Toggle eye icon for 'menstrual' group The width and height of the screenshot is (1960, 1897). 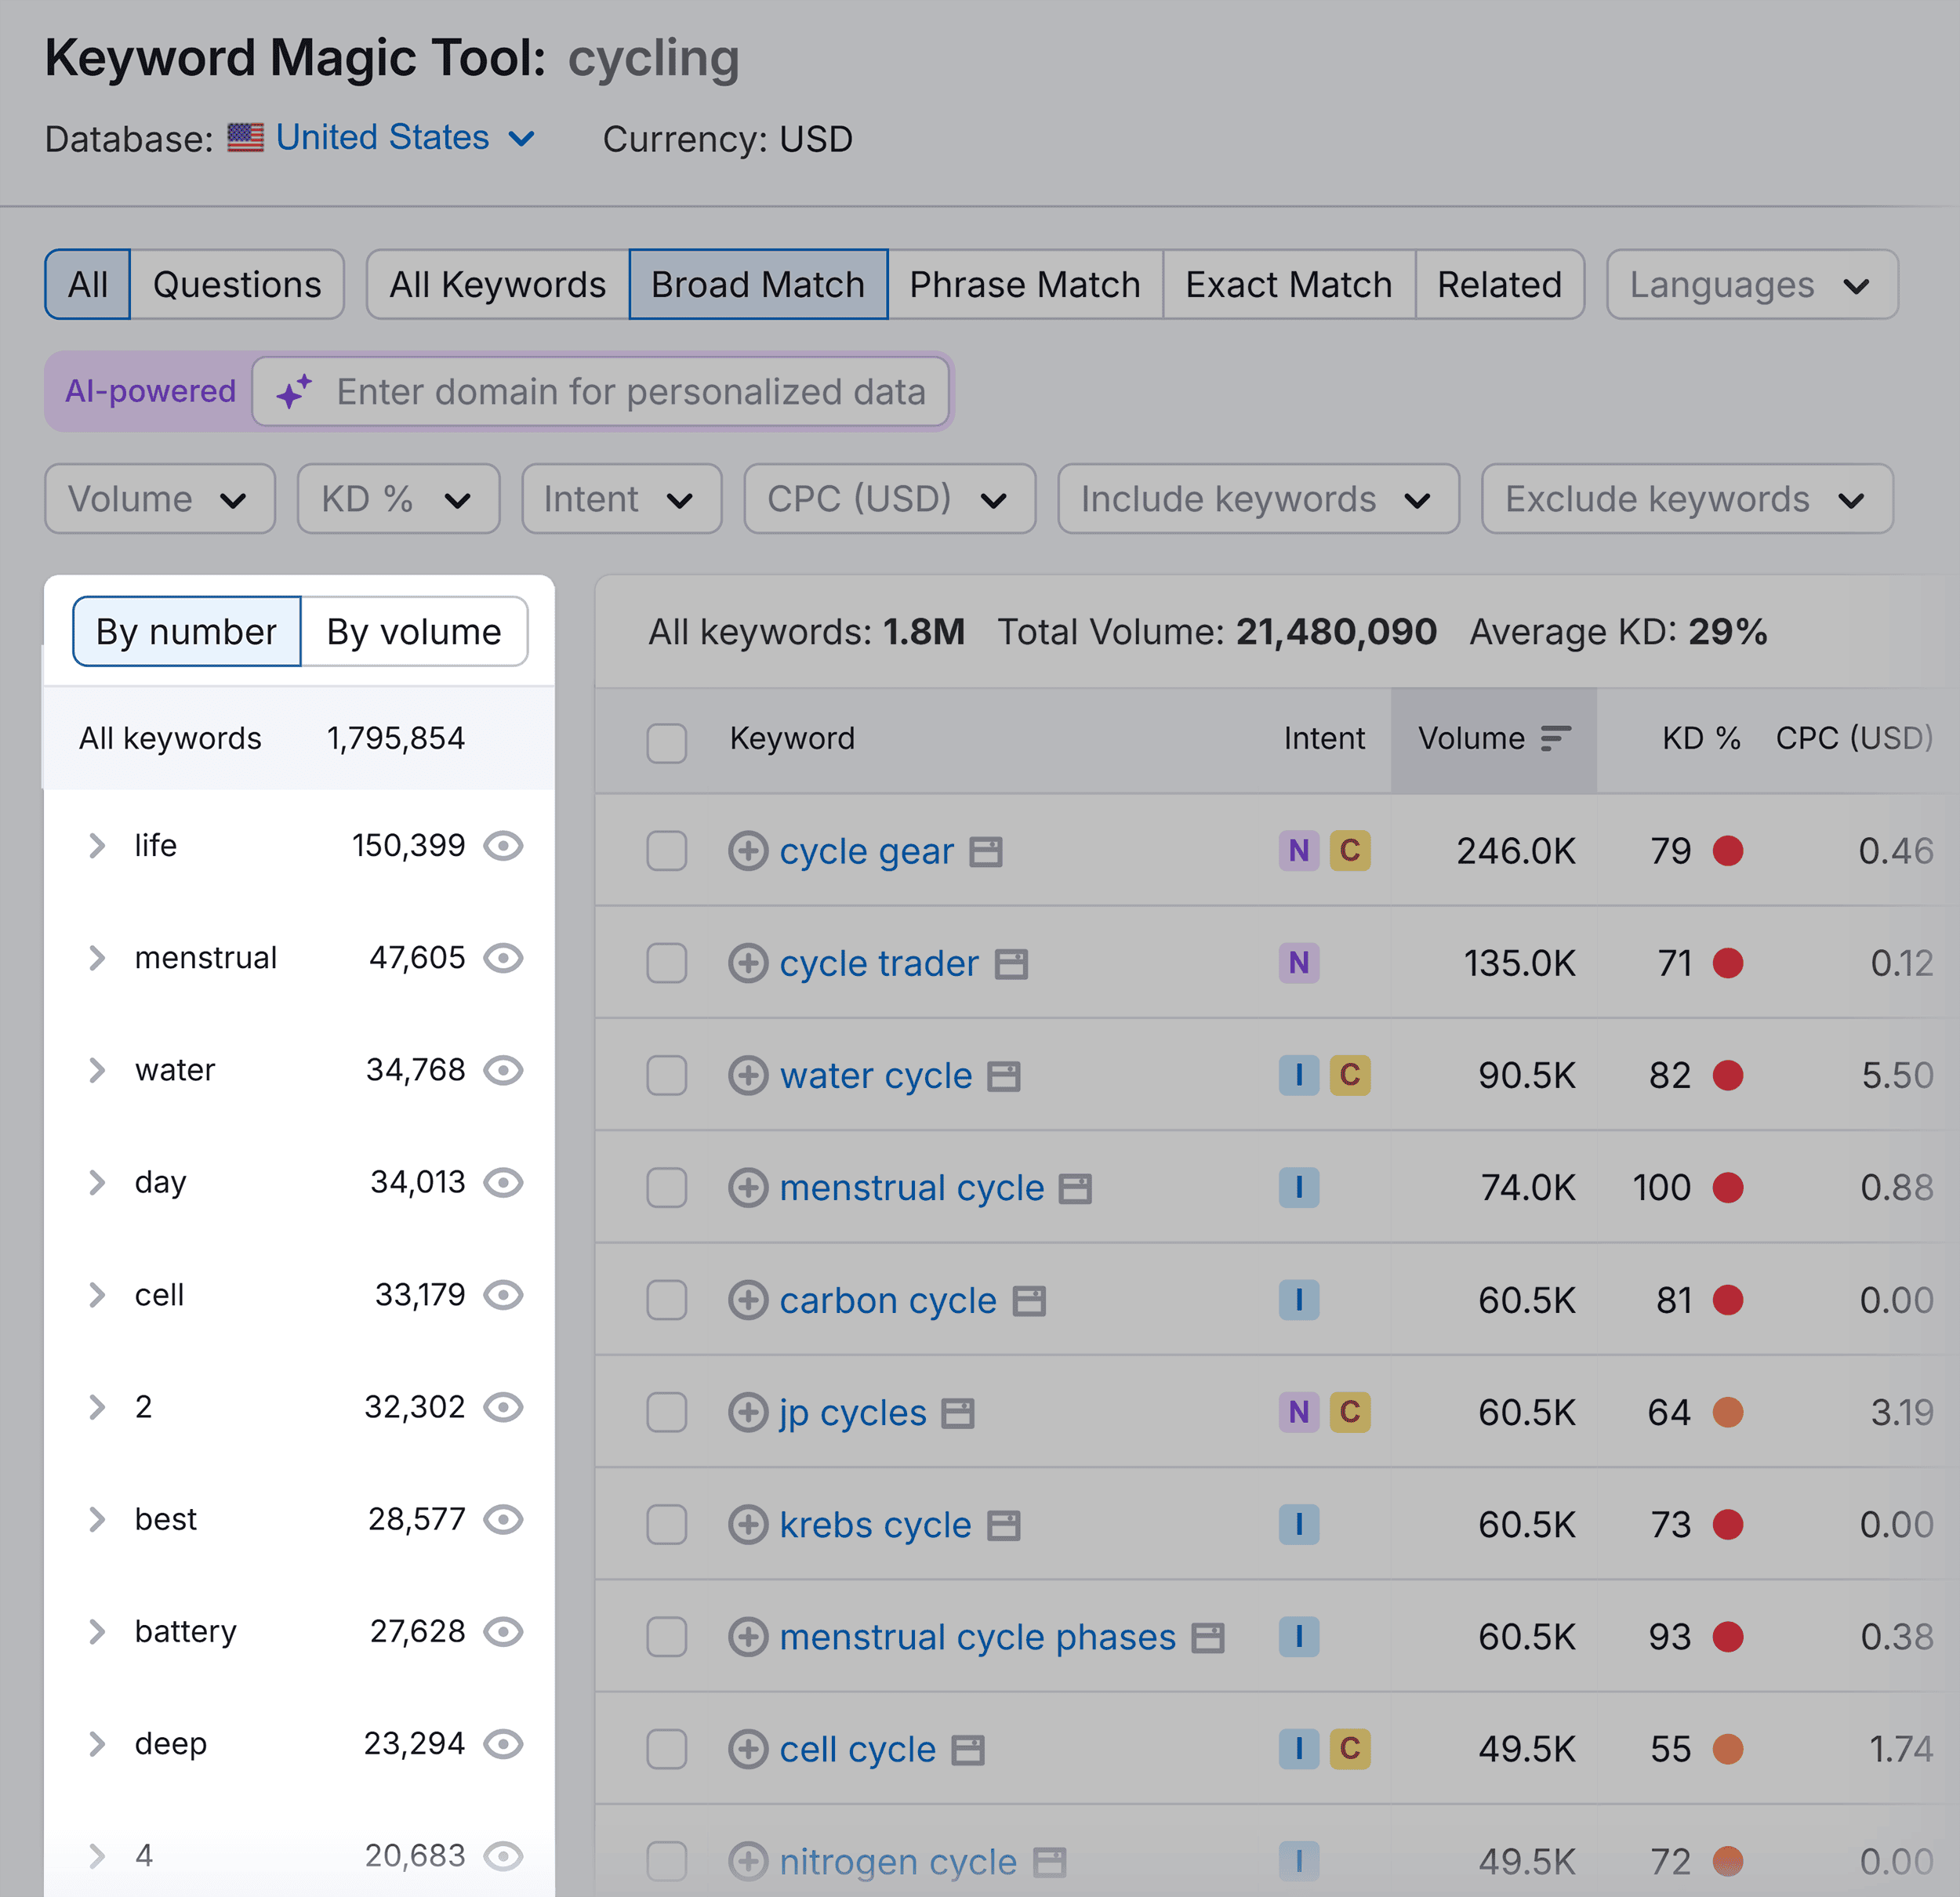504,958
